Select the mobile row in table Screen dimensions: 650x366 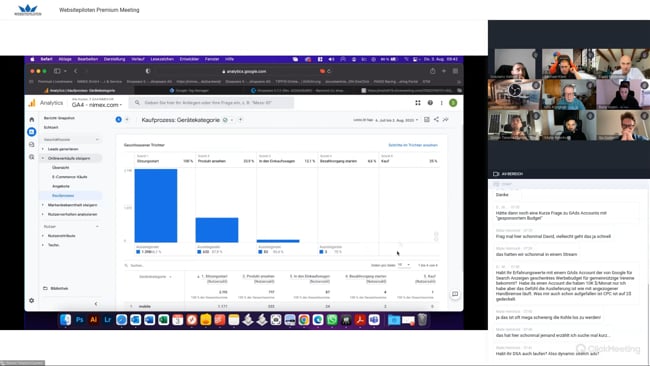(282, 306)
